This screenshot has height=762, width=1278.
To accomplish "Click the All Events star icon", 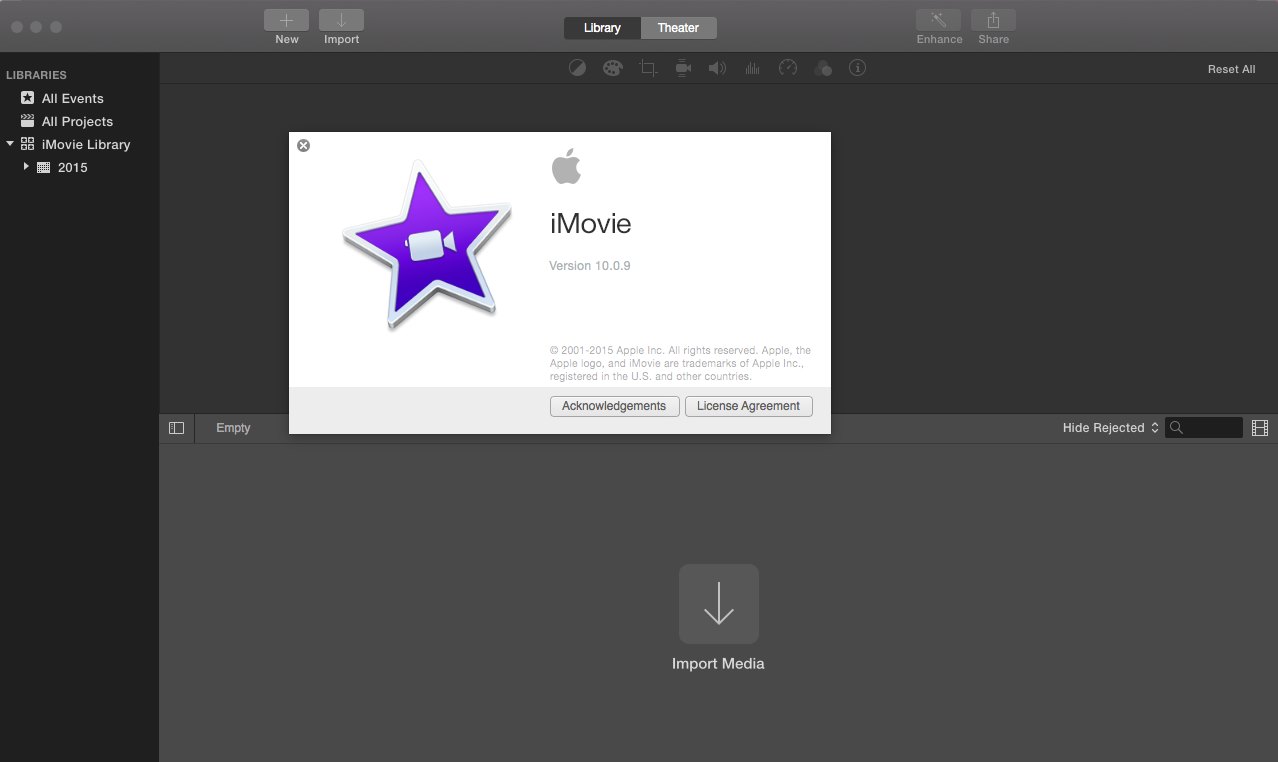I will pyautogui.click(x=27, y=98).
